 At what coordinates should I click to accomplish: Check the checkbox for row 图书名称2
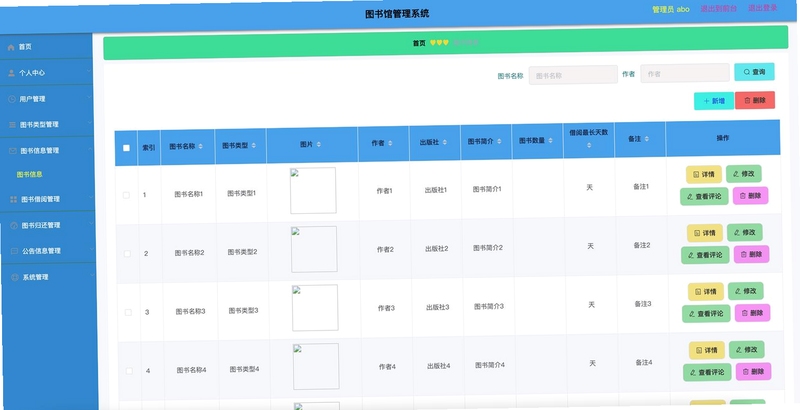click(127, 253)
